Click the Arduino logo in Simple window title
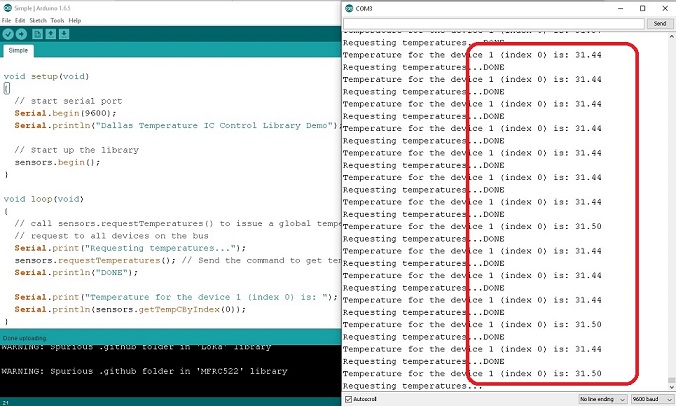Screen dimensions: 676x406 (x=7, y=8)
